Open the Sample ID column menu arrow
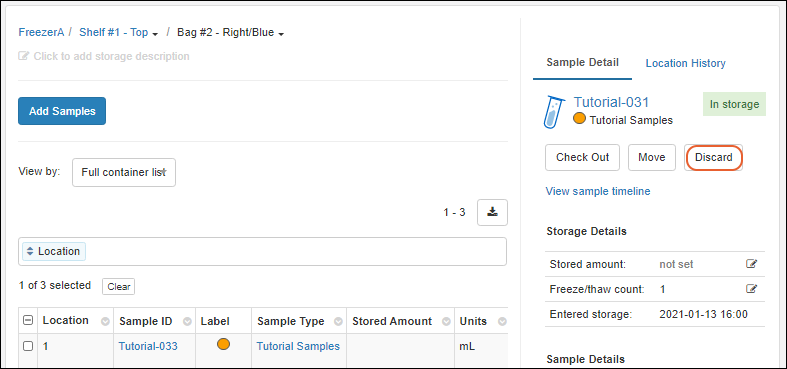The height and width of the screenshot is (369, 787). point(187,321)
